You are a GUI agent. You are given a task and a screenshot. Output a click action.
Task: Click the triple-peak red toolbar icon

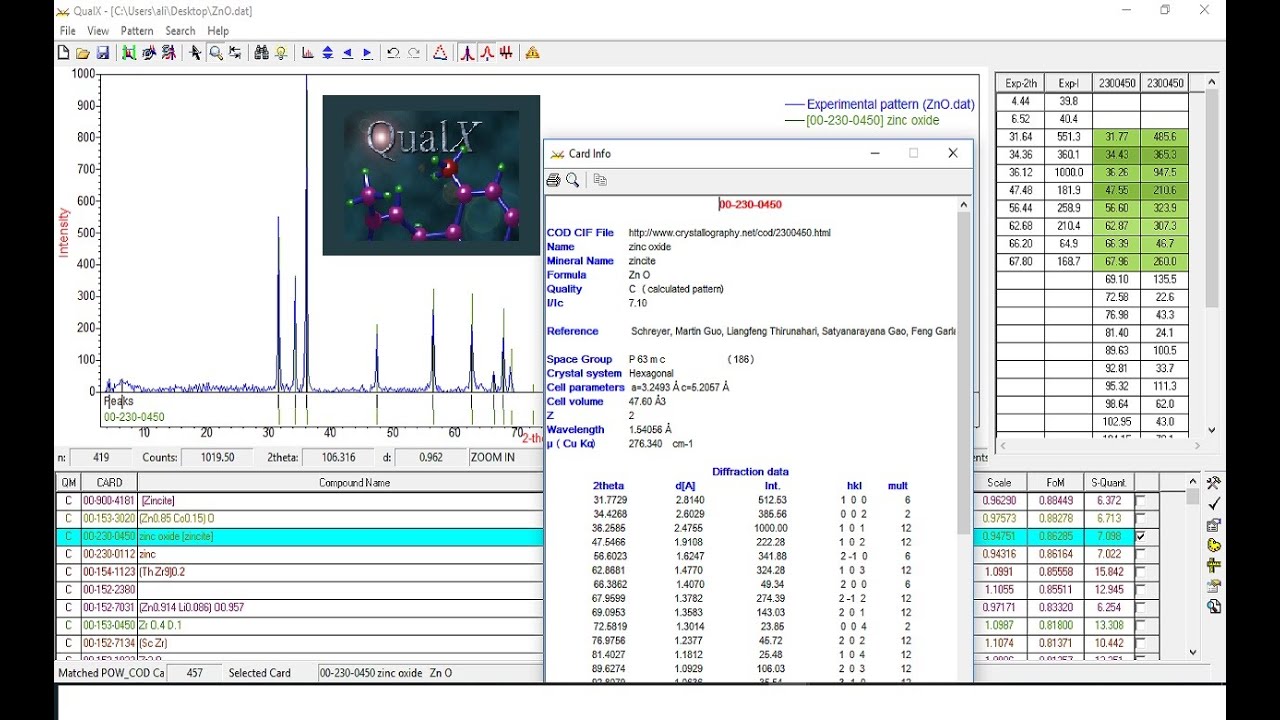[x=506, y=53]
